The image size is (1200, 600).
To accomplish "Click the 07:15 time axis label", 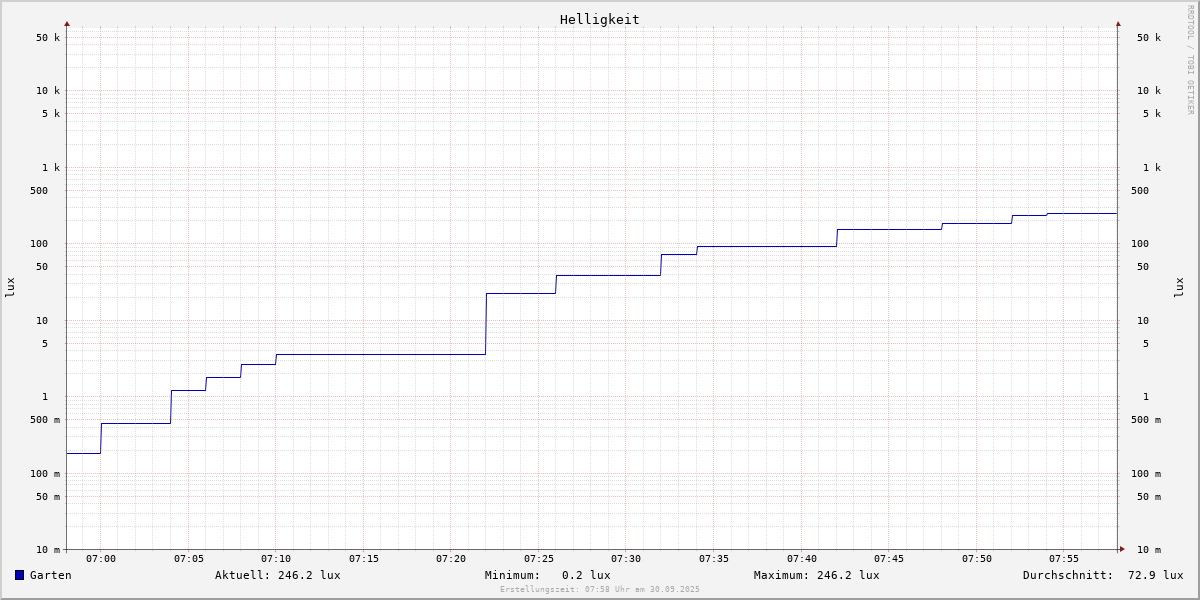I will (x=364, y=559).
